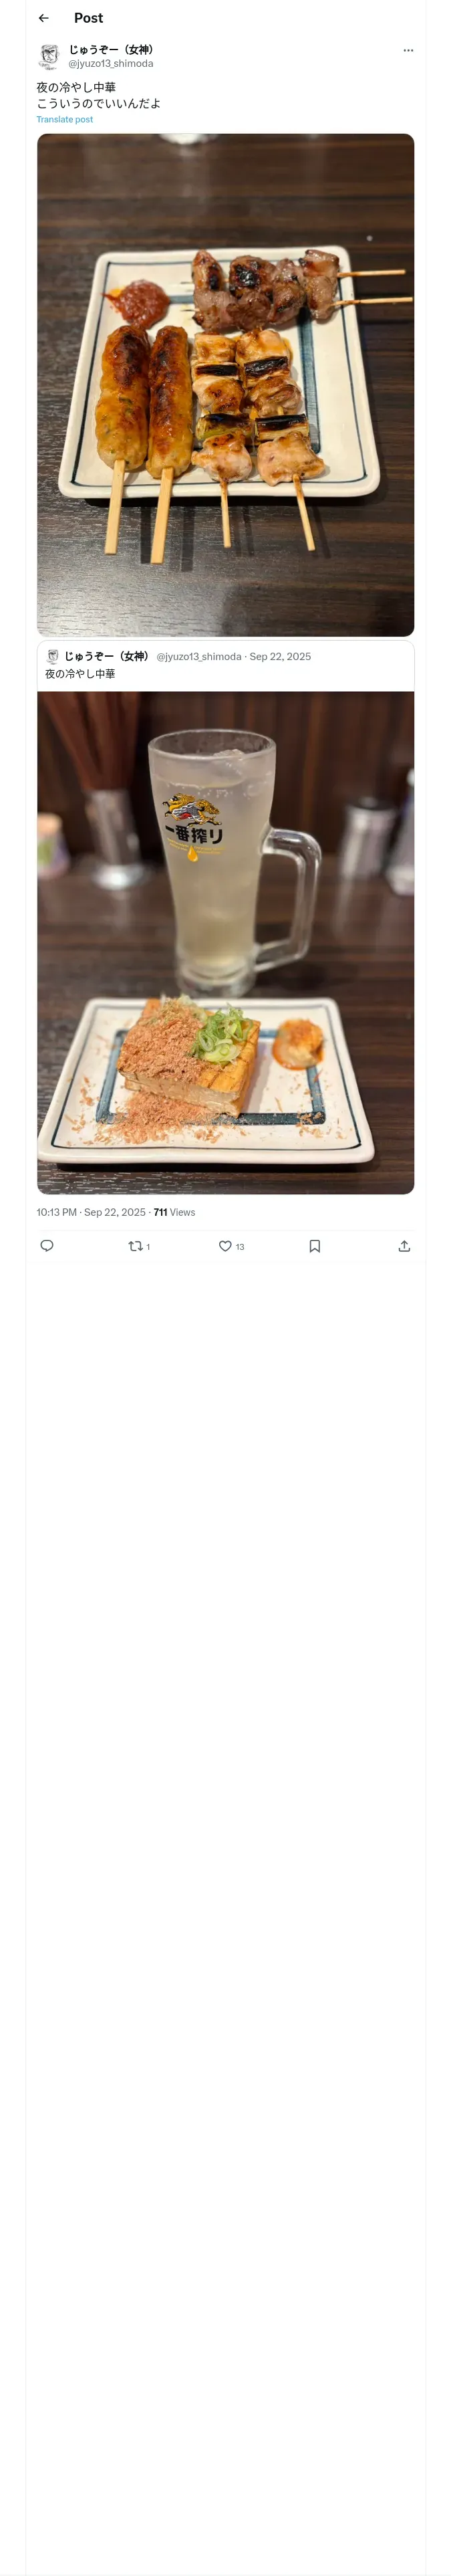
Task: Repost this post using the repost icon
Action: 136,1246
